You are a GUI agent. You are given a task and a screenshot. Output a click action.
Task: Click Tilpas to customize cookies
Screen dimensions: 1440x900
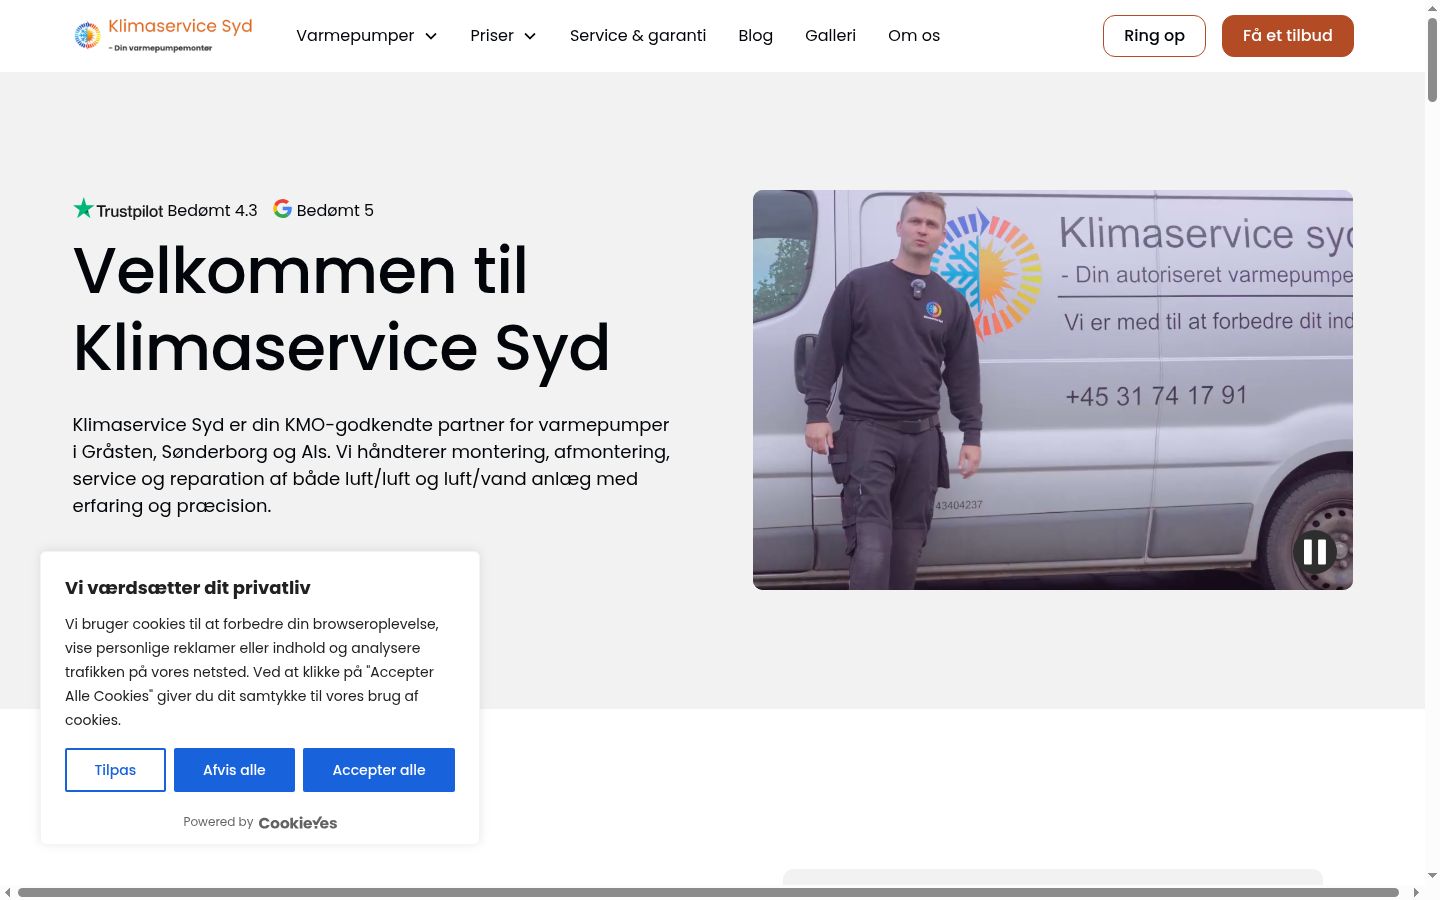[115, 770]
